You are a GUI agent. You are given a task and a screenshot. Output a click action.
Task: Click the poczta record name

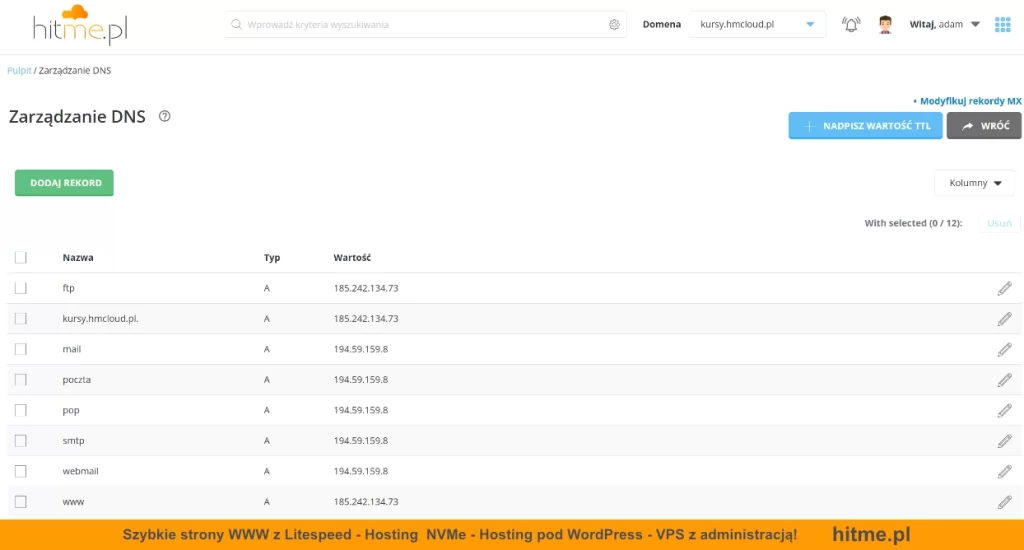pos(76,380)
